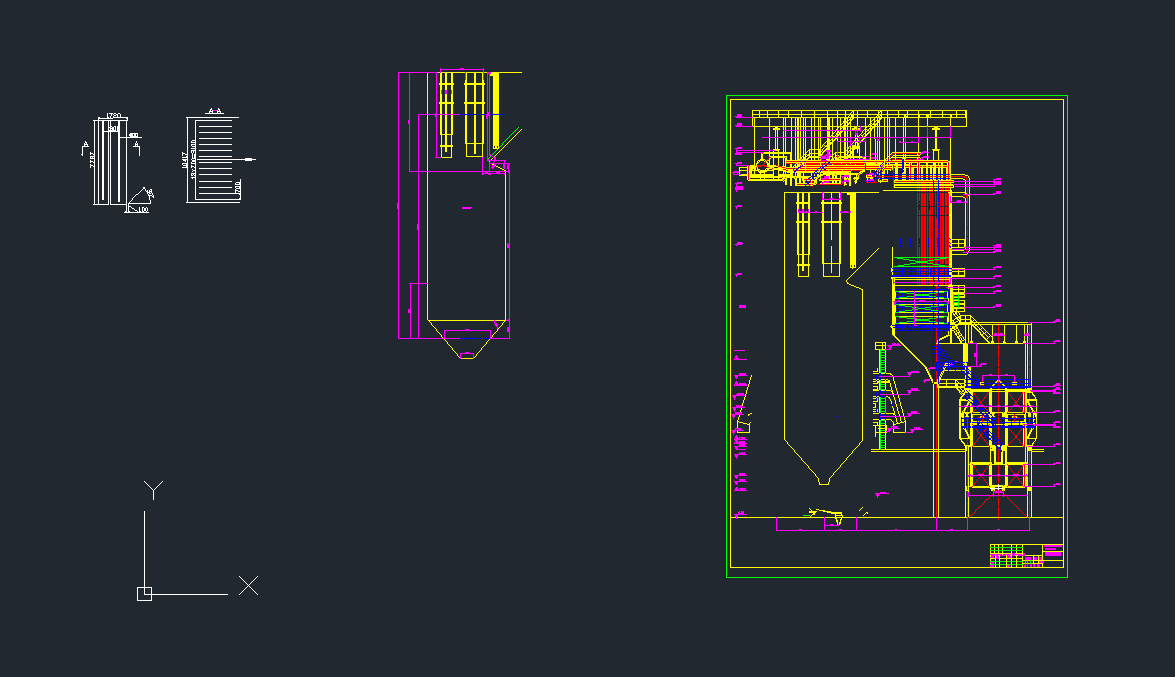Select the 1780 width dimension text

click(x=114, y=116)
